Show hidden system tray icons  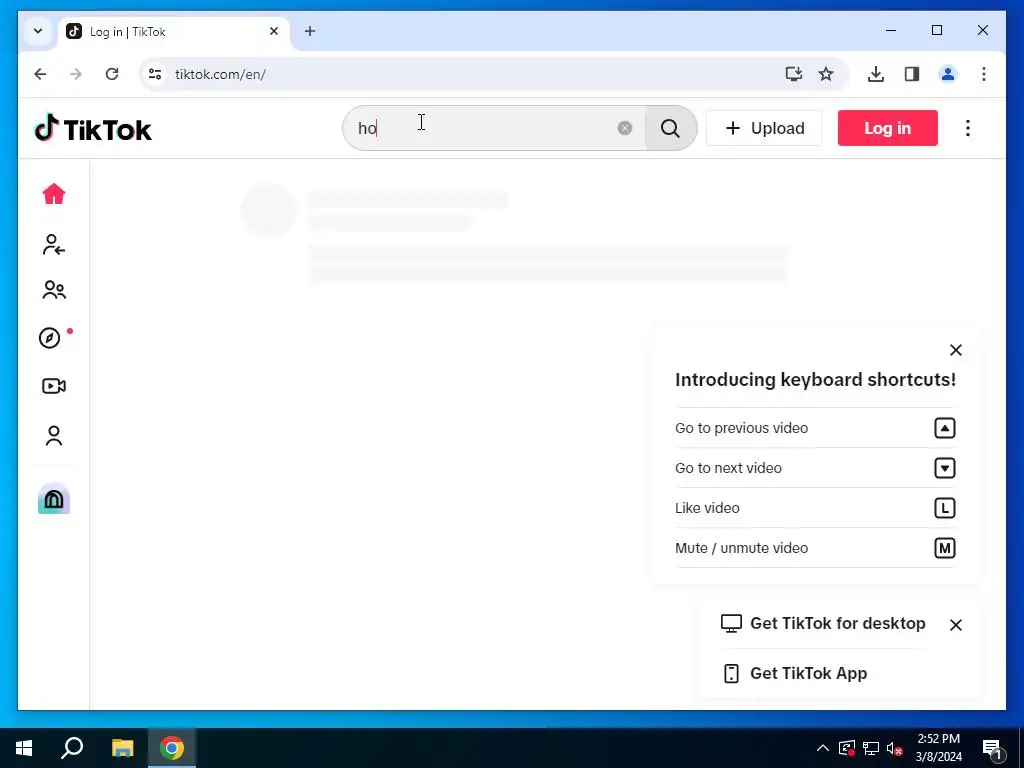(x=823, y=748)
